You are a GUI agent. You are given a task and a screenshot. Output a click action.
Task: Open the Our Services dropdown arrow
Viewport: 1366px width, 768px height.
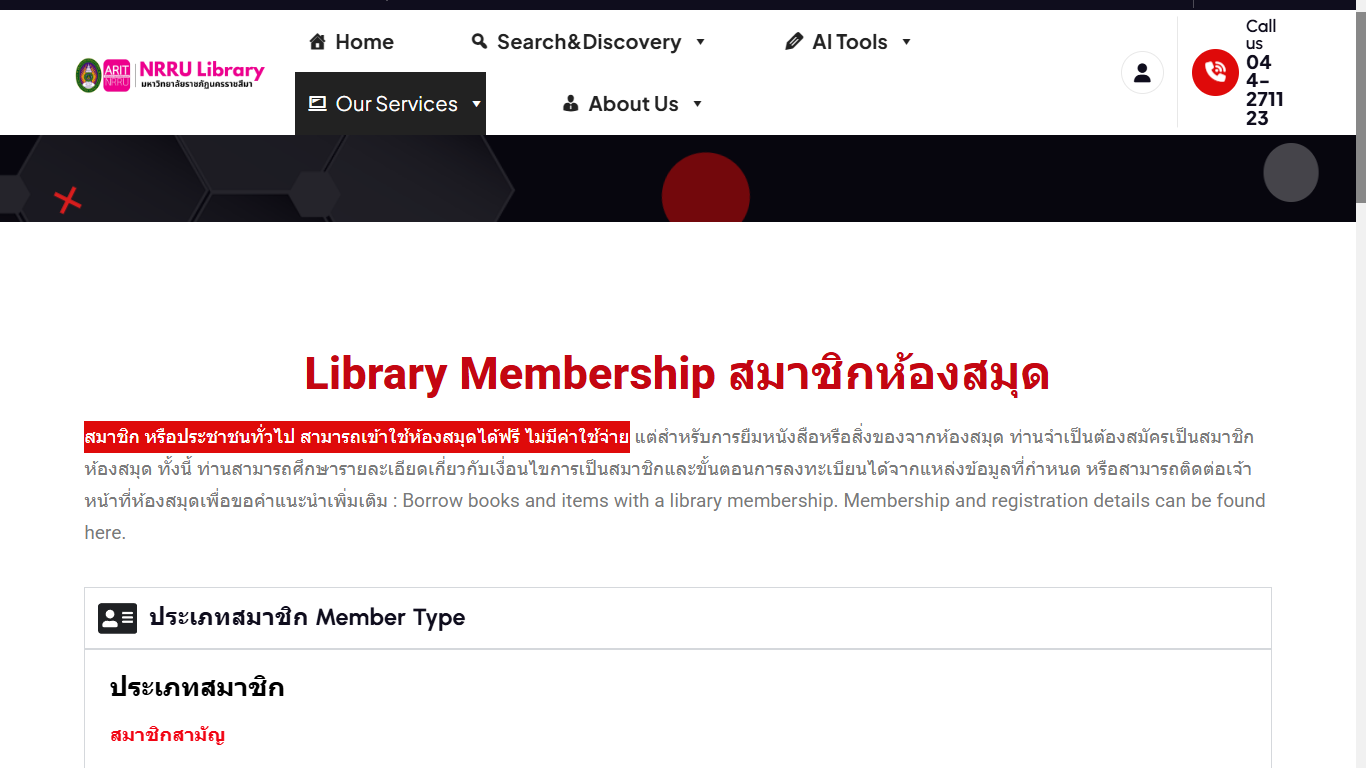pos(477,104)
